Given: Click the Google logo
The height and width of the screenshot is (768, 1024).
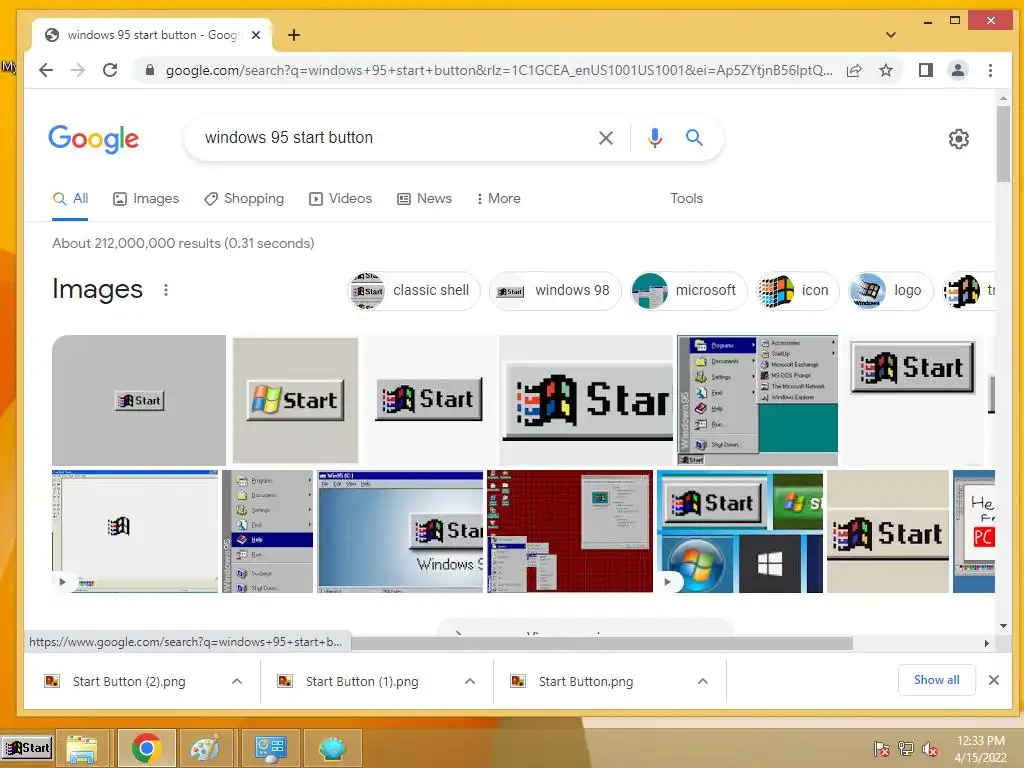Looking at the screenshot, I should pyautogui.click(x=93, y=138).
